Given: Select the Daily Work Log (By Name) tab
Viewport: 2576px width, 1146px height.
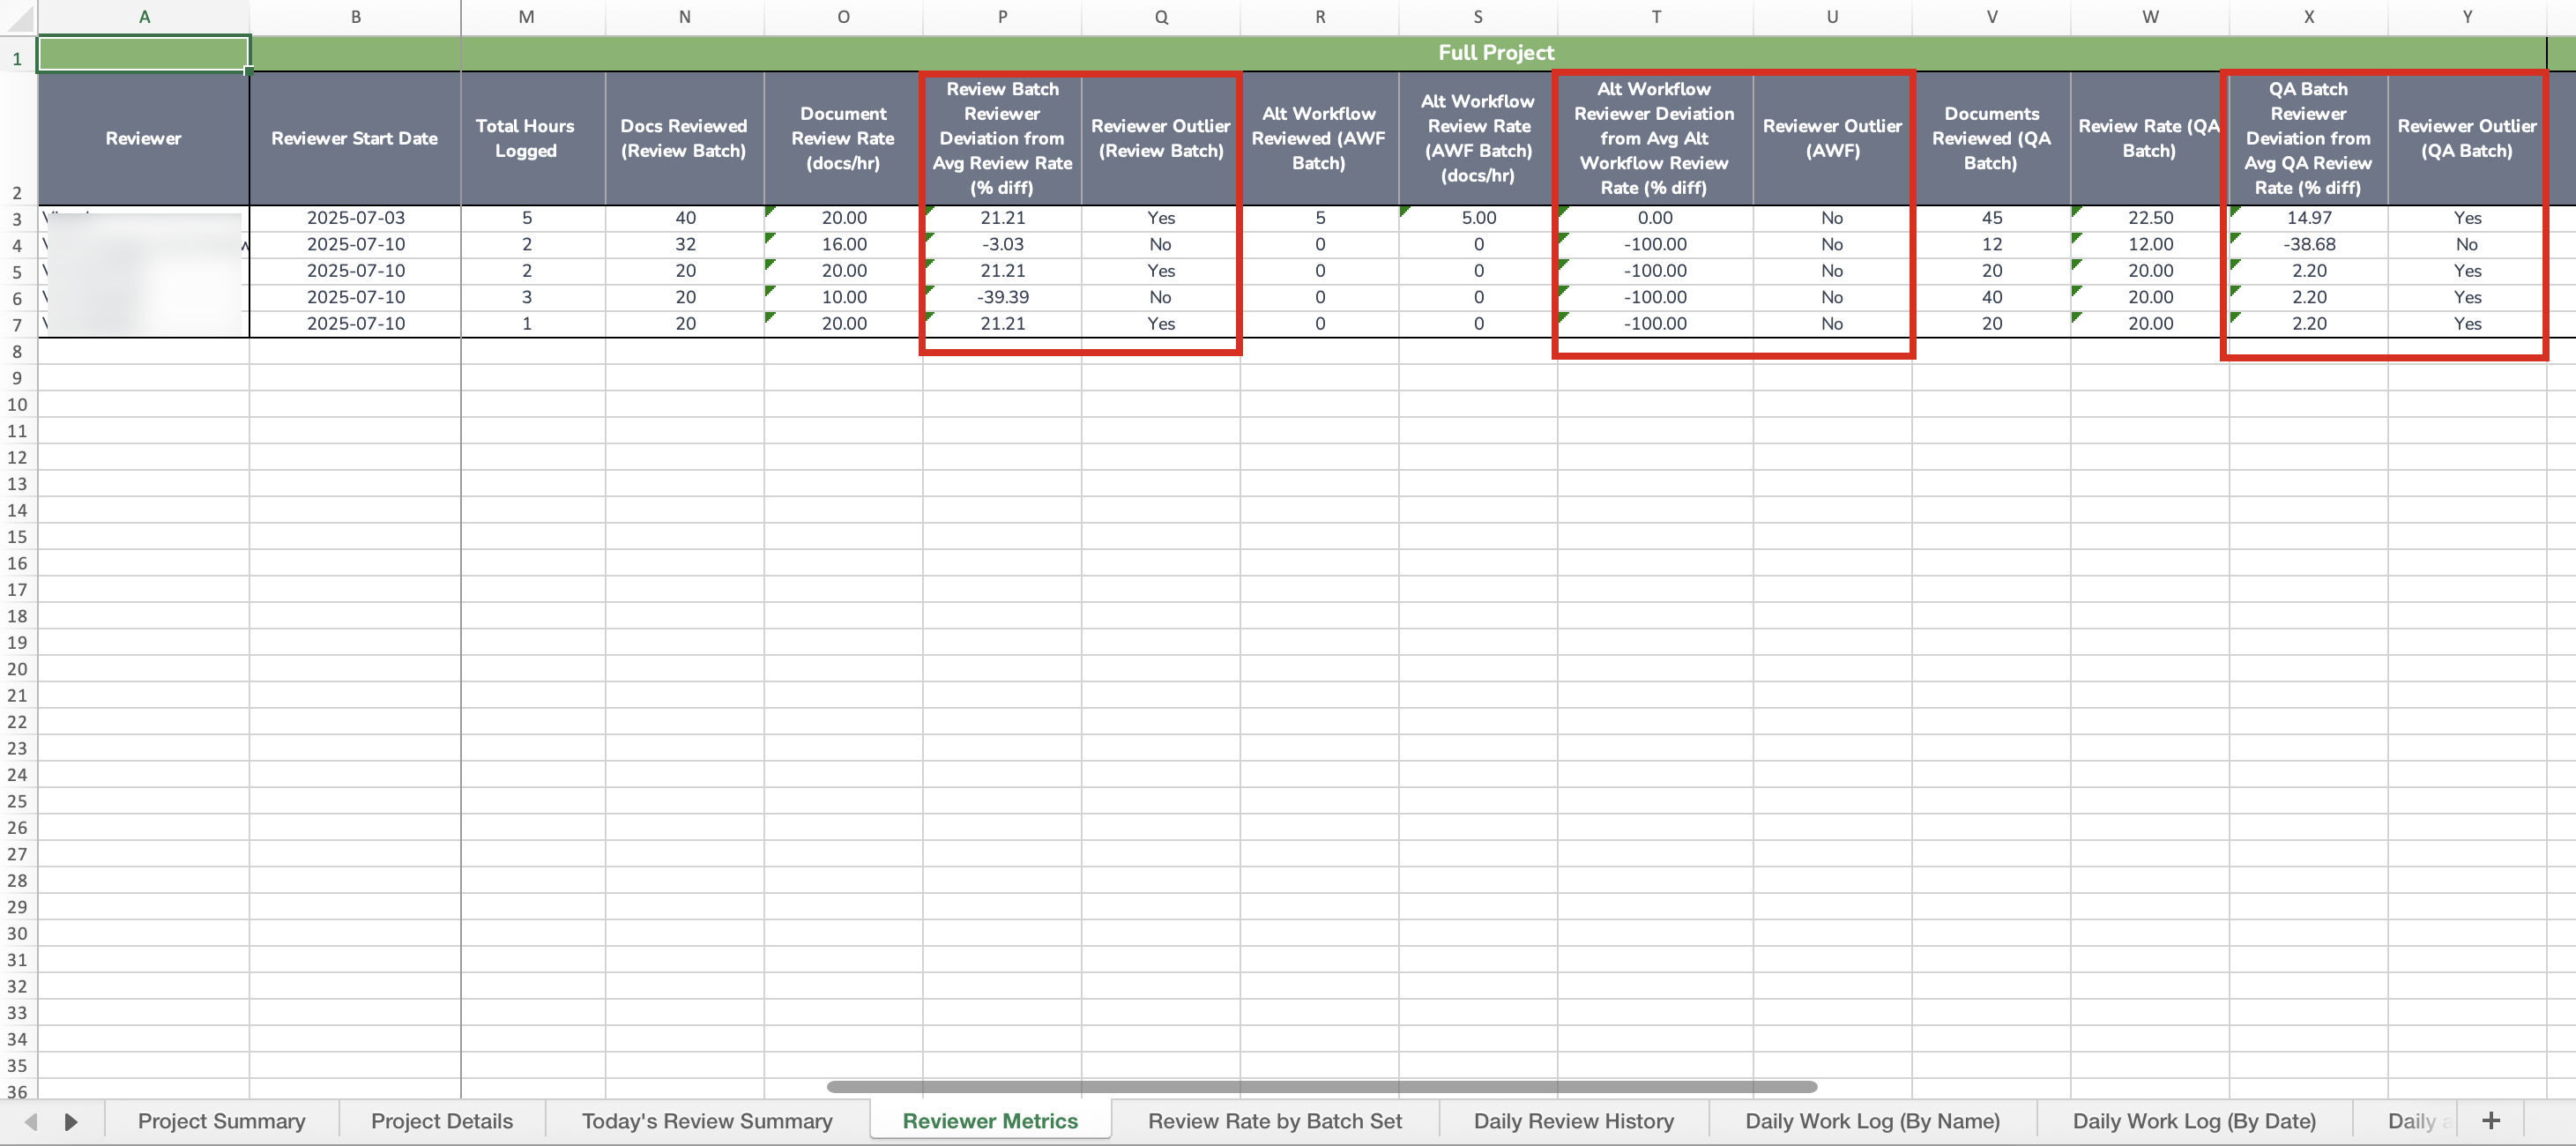Looking at the screenshot, I should point(1872,1121).
